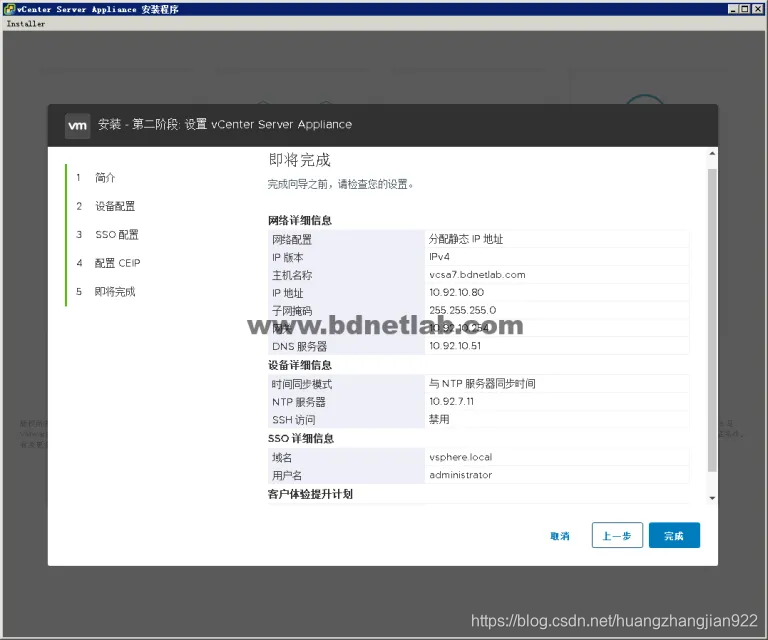Click the vm logo in the dialog header
This screenshot has height=640, width=768.
pos(77,126)
